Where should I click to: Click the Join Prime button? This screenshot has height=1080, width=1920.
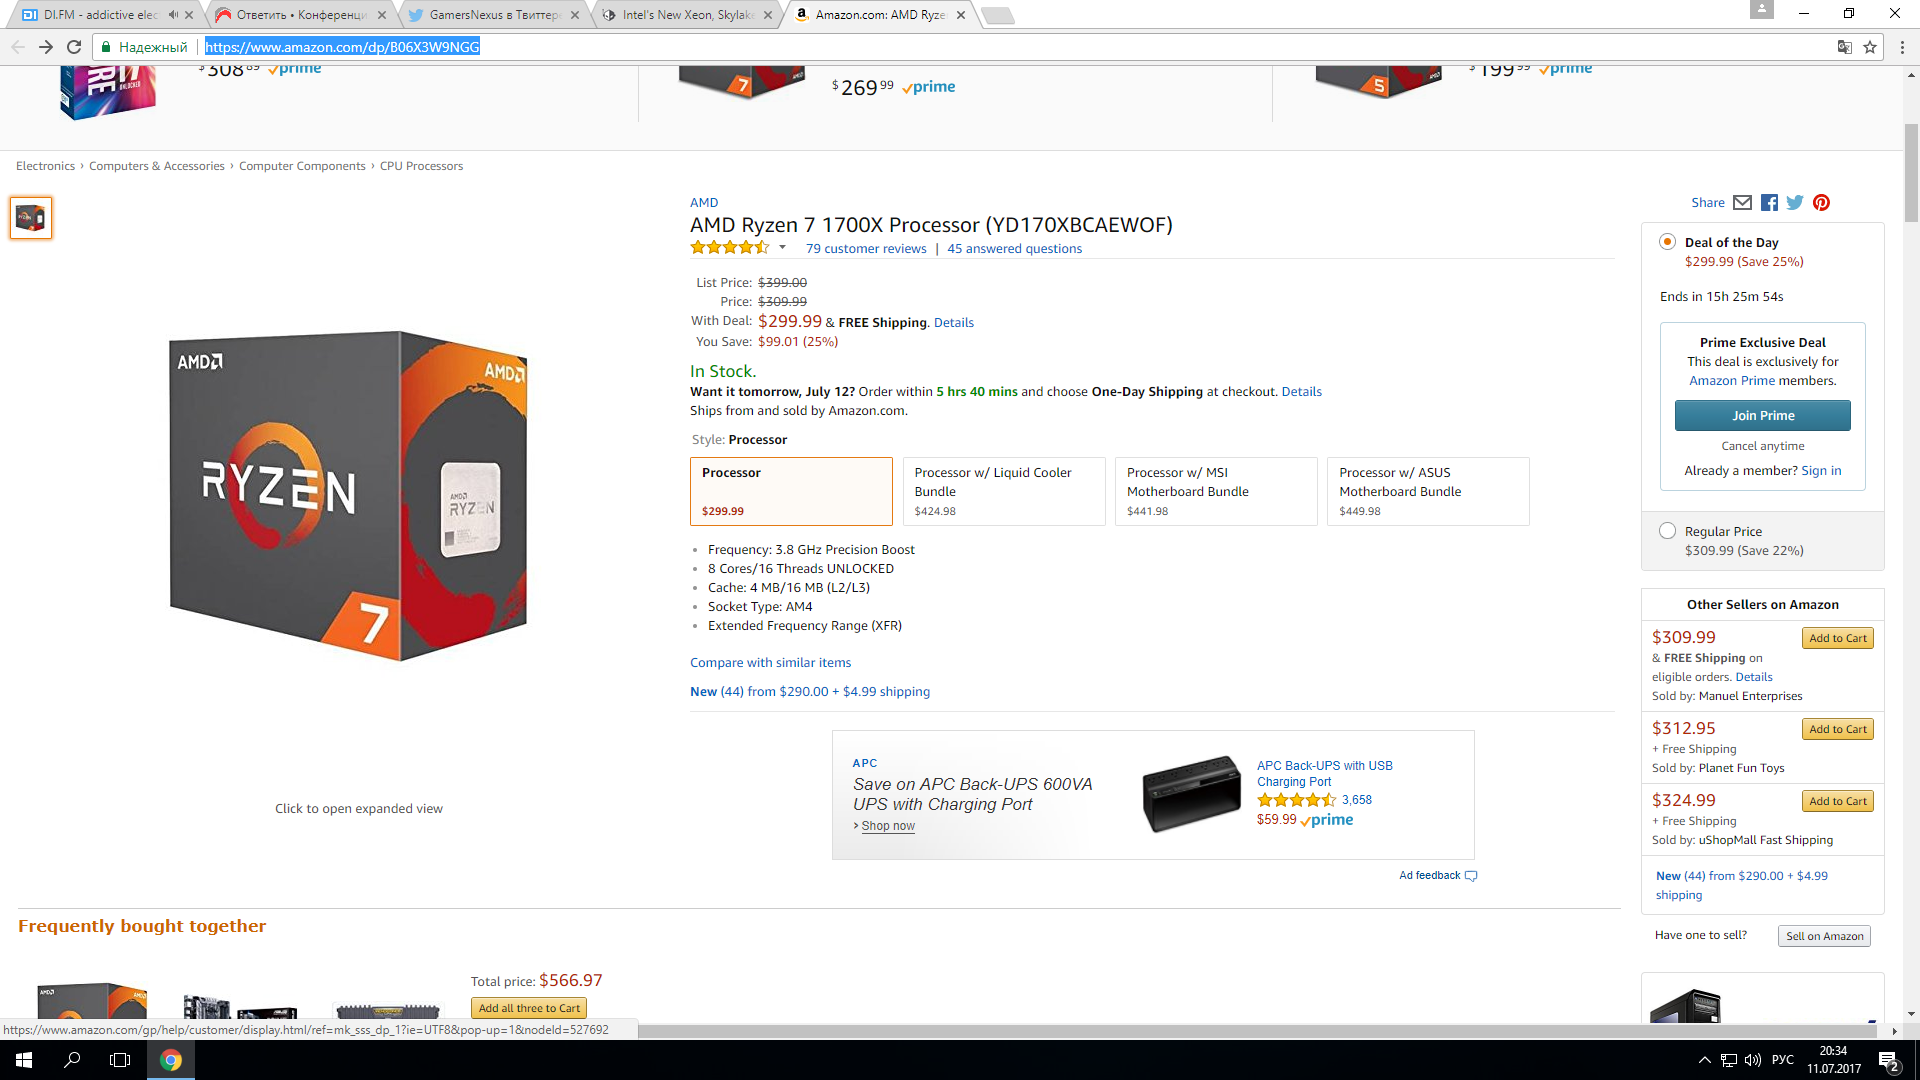pos(1763,416)
